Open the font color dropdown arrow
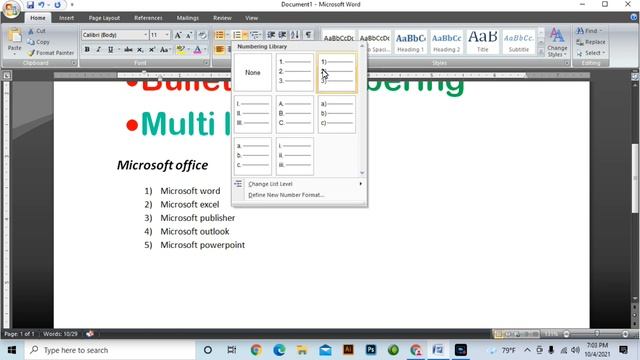The height and width of the screenshot is (360, 640). 205,49
